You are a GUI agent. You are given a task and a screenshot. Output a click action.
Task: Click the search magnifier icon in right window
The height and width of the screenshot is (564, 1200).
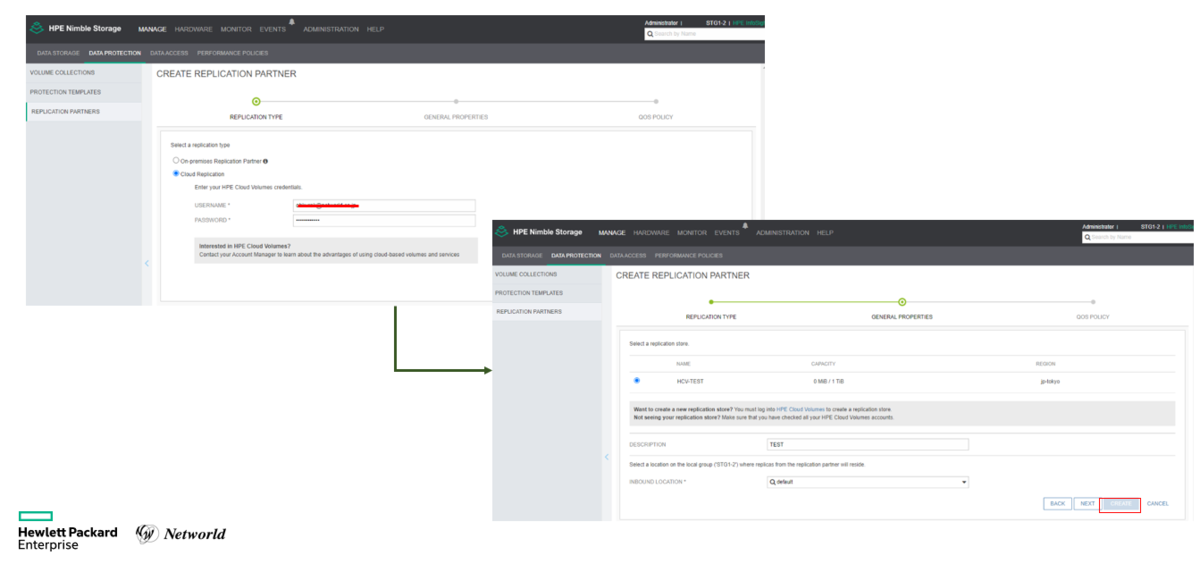pos(1088,237)
